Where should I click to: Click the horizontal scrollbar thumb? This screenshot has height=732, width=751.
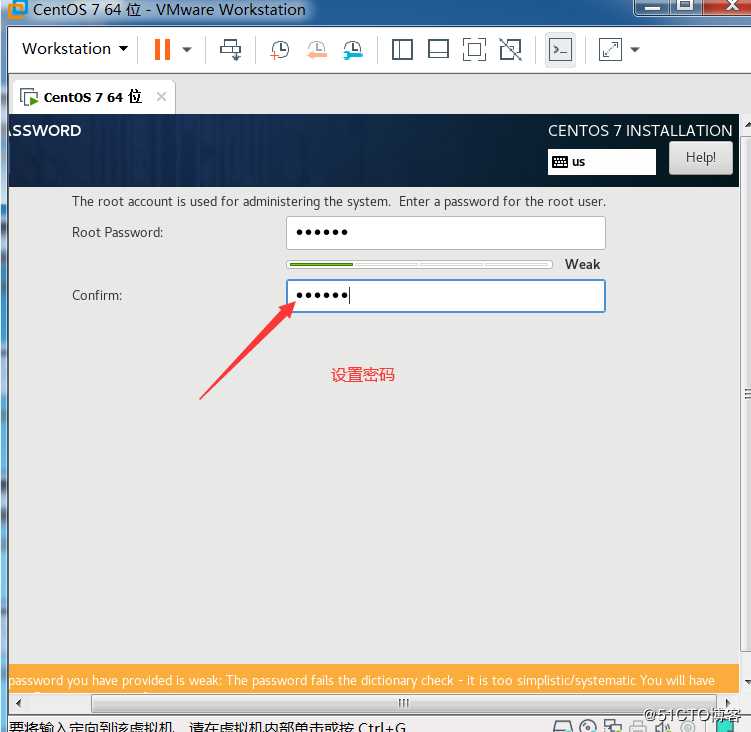[x=403, y=703]
